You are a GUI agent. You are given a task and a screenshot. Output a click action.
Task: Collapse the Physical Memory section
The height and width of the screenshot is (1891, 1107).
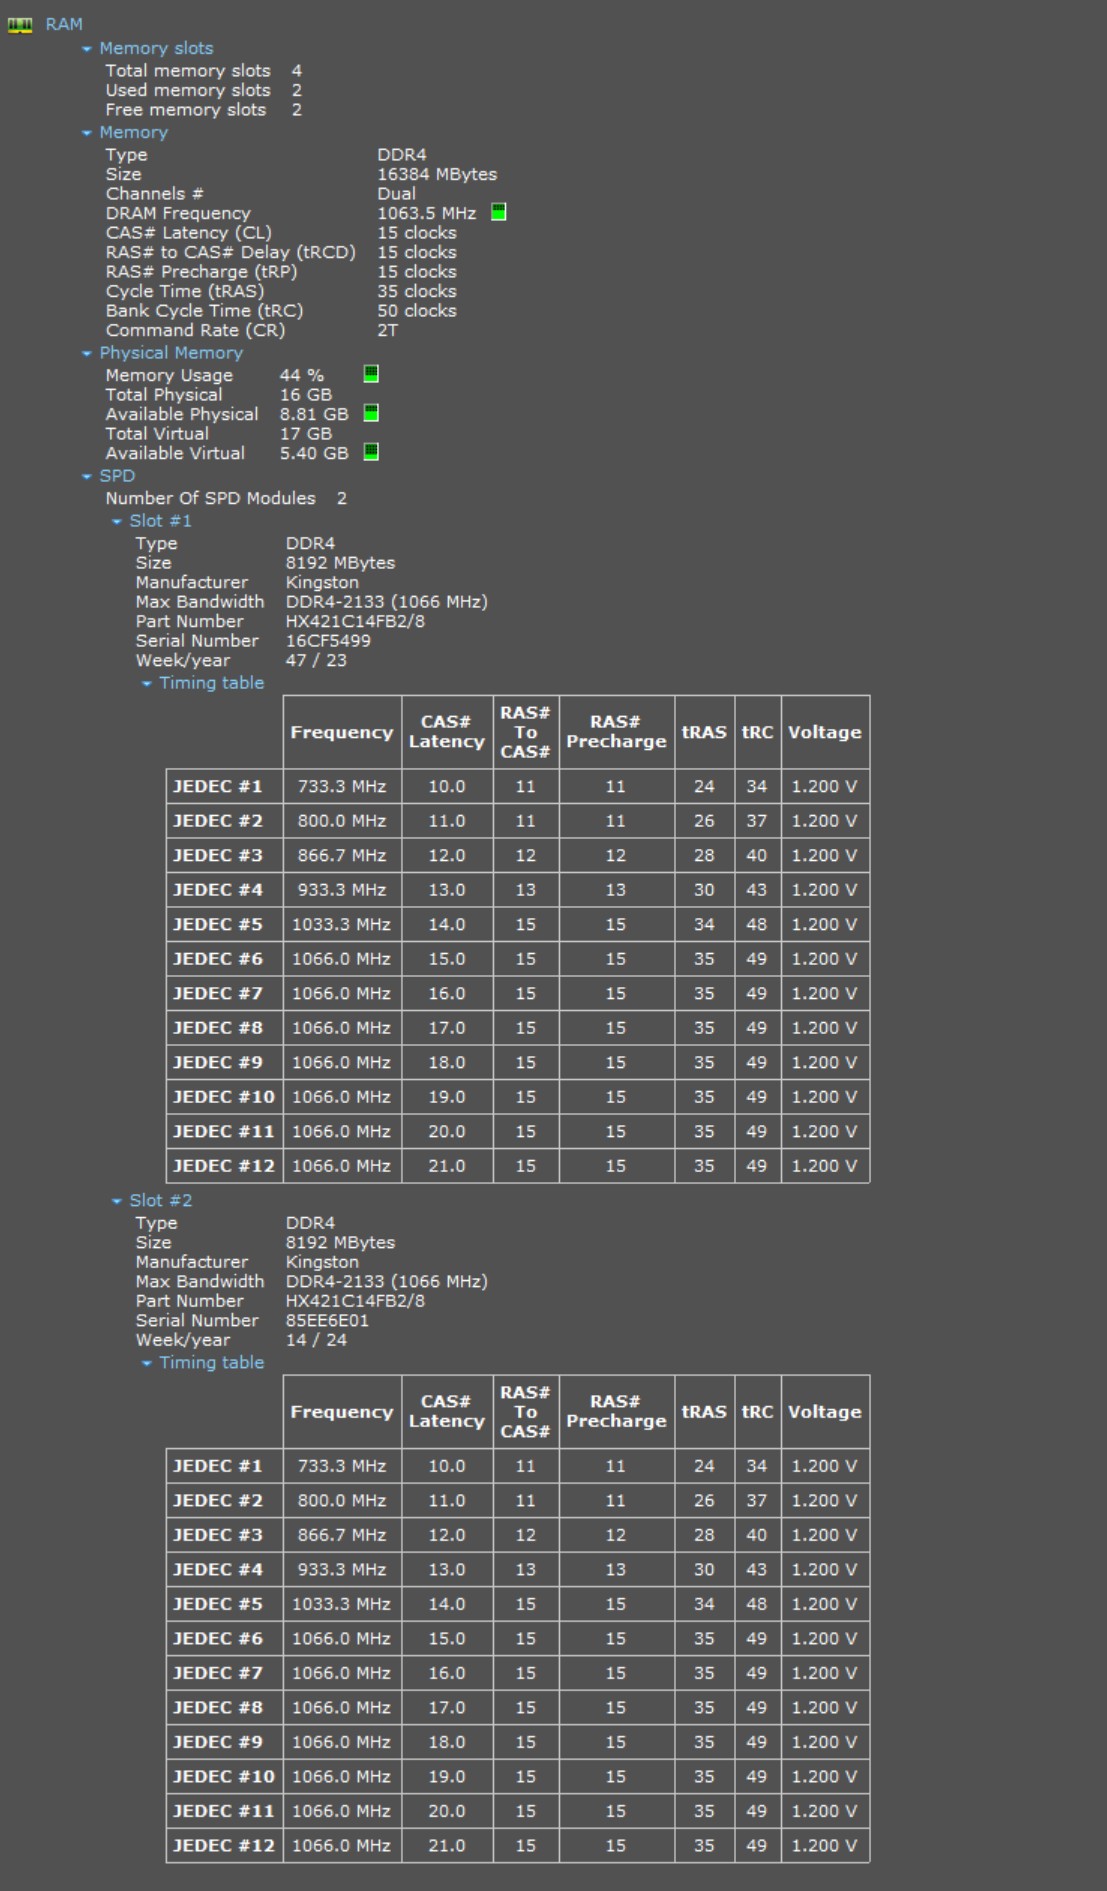click(87, 354)
